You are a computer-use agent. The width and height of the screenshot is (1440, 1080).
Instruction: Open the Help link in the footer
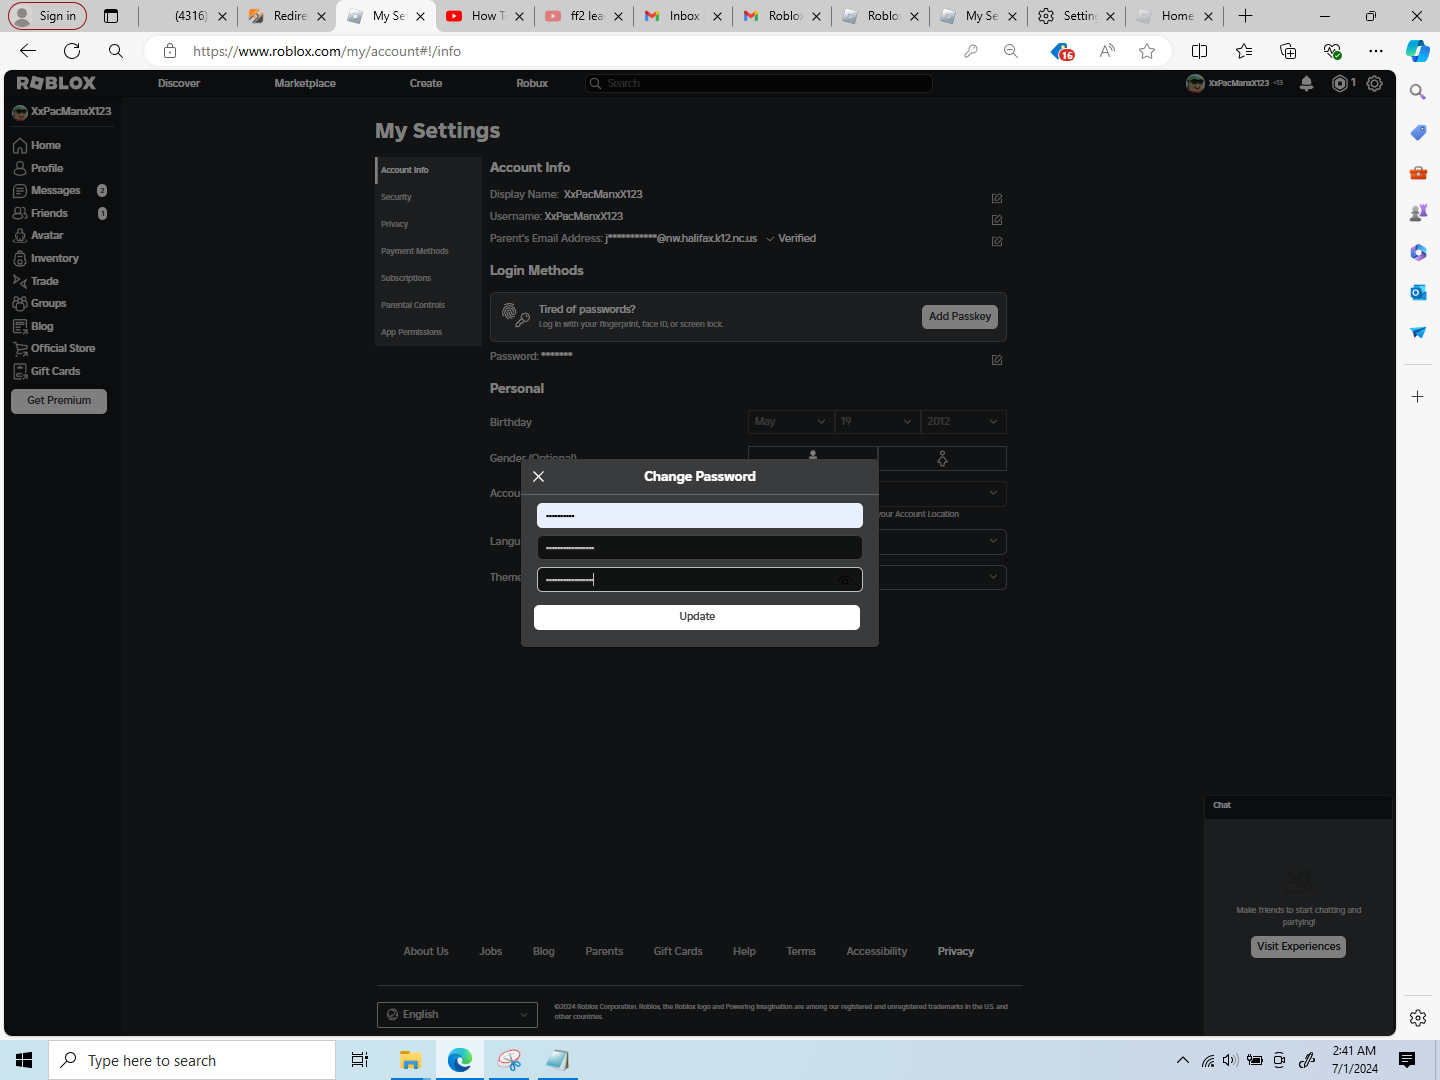[744, 952]
